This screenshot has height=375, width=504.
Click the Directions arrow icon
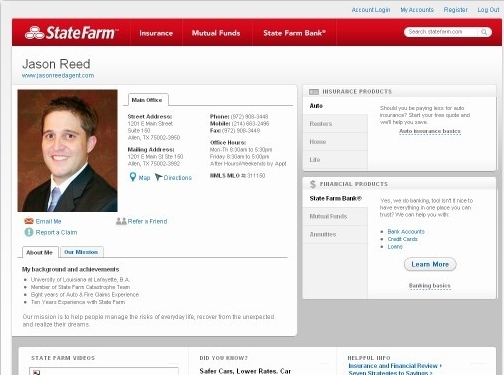pyautogui.click(x=158, y=177)
